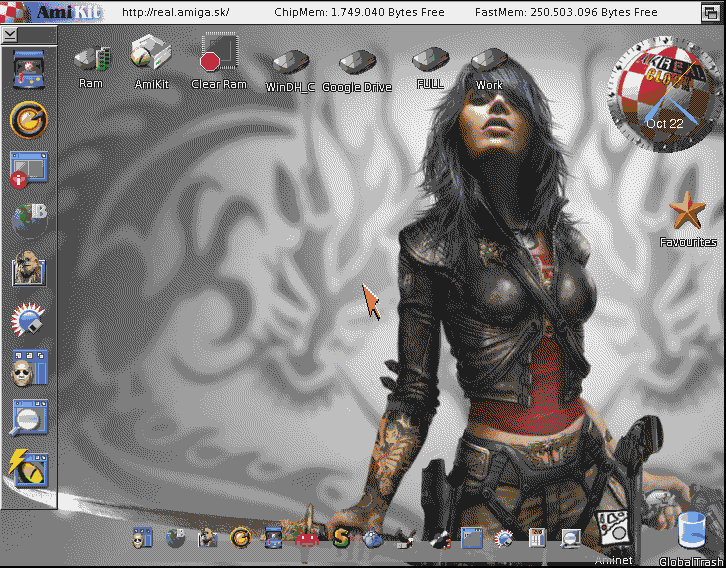Open the GlobalTrash bin
This screenshot has height=568, width=726.
[692, 531]
